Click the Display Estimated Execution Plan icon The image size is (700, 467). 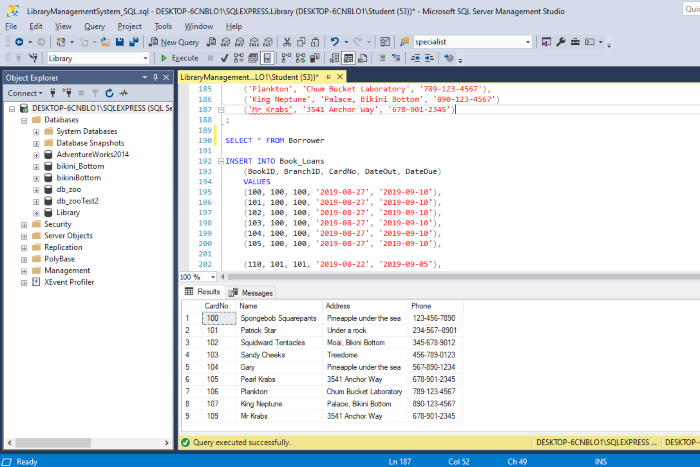[x=239, y=58]
